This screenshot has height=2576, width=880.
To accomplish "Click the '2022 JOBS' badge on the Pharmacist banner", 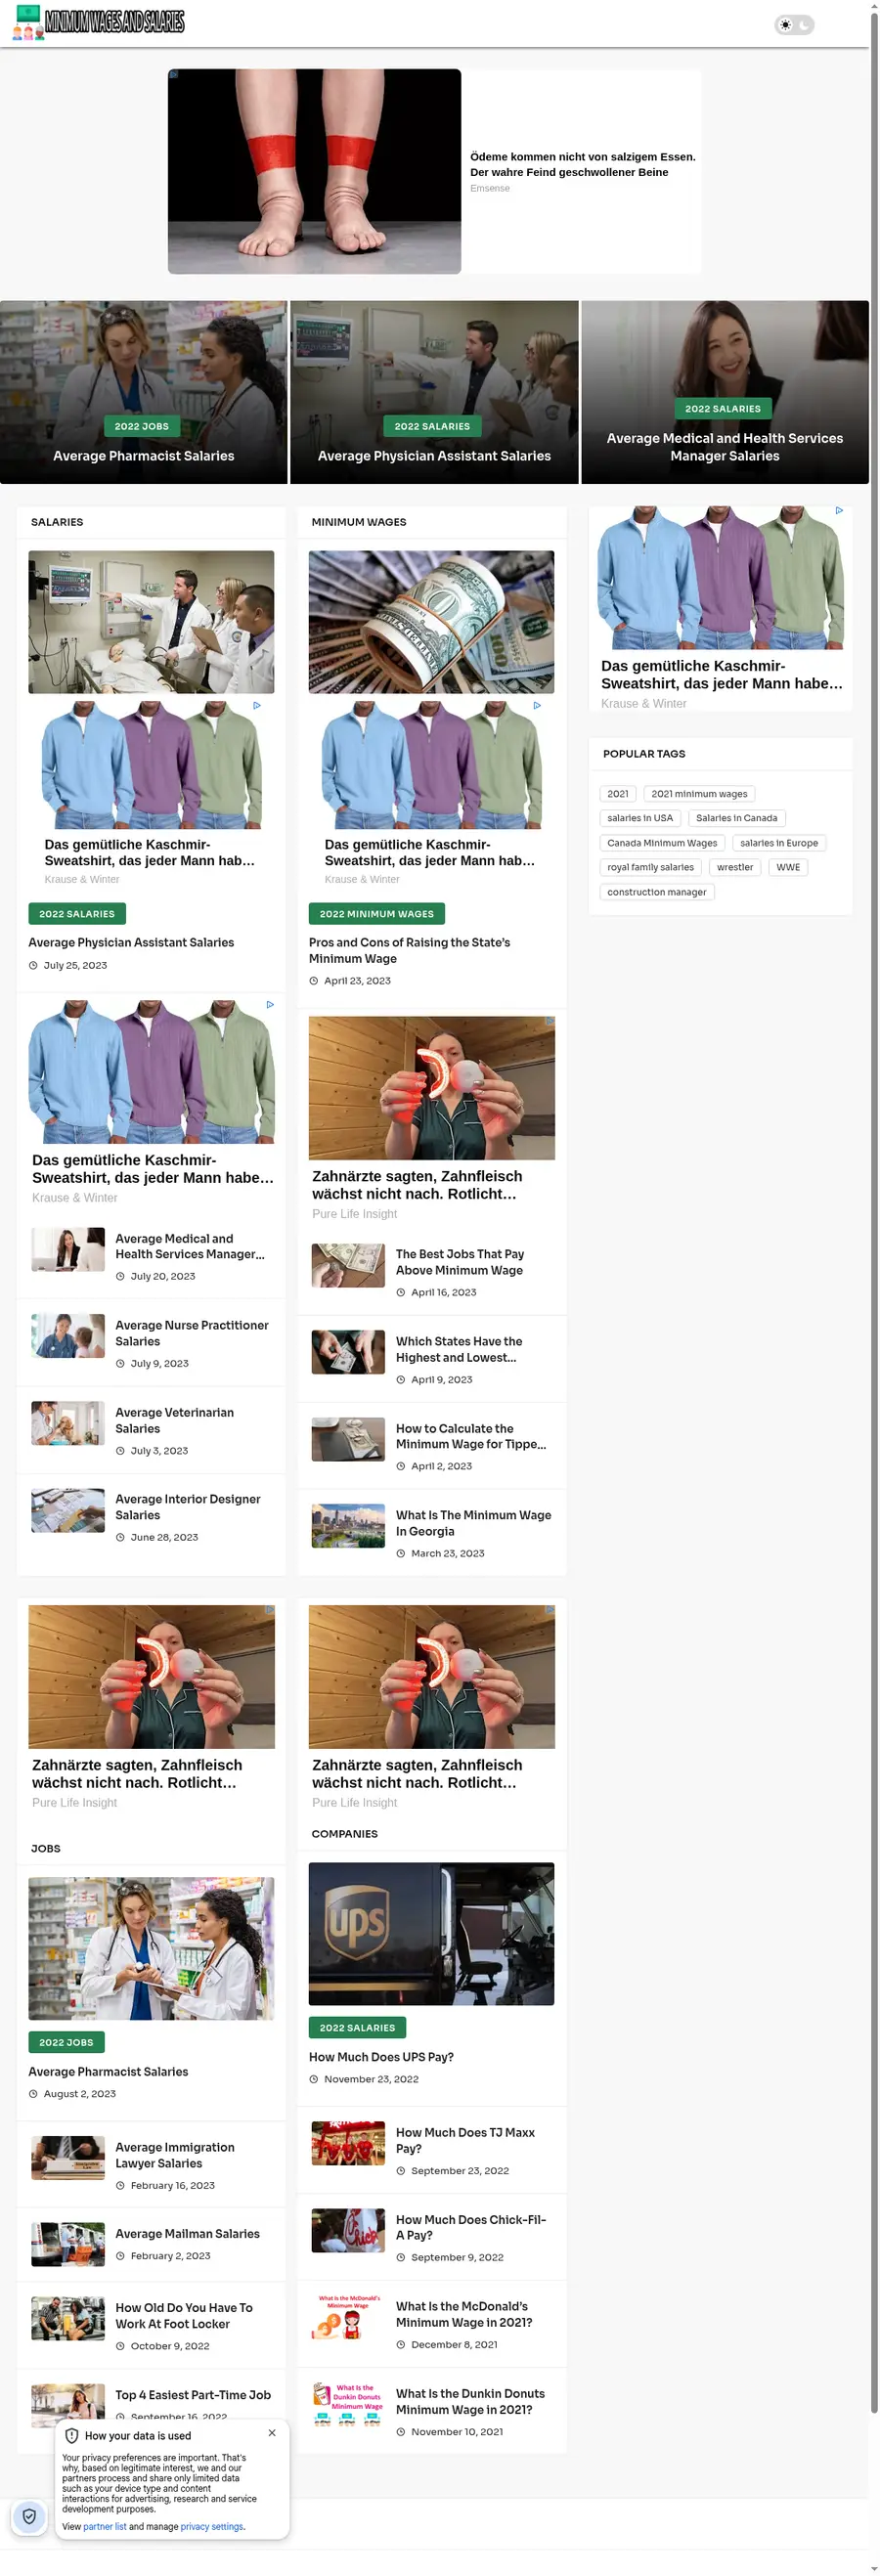I will (141, 426).
